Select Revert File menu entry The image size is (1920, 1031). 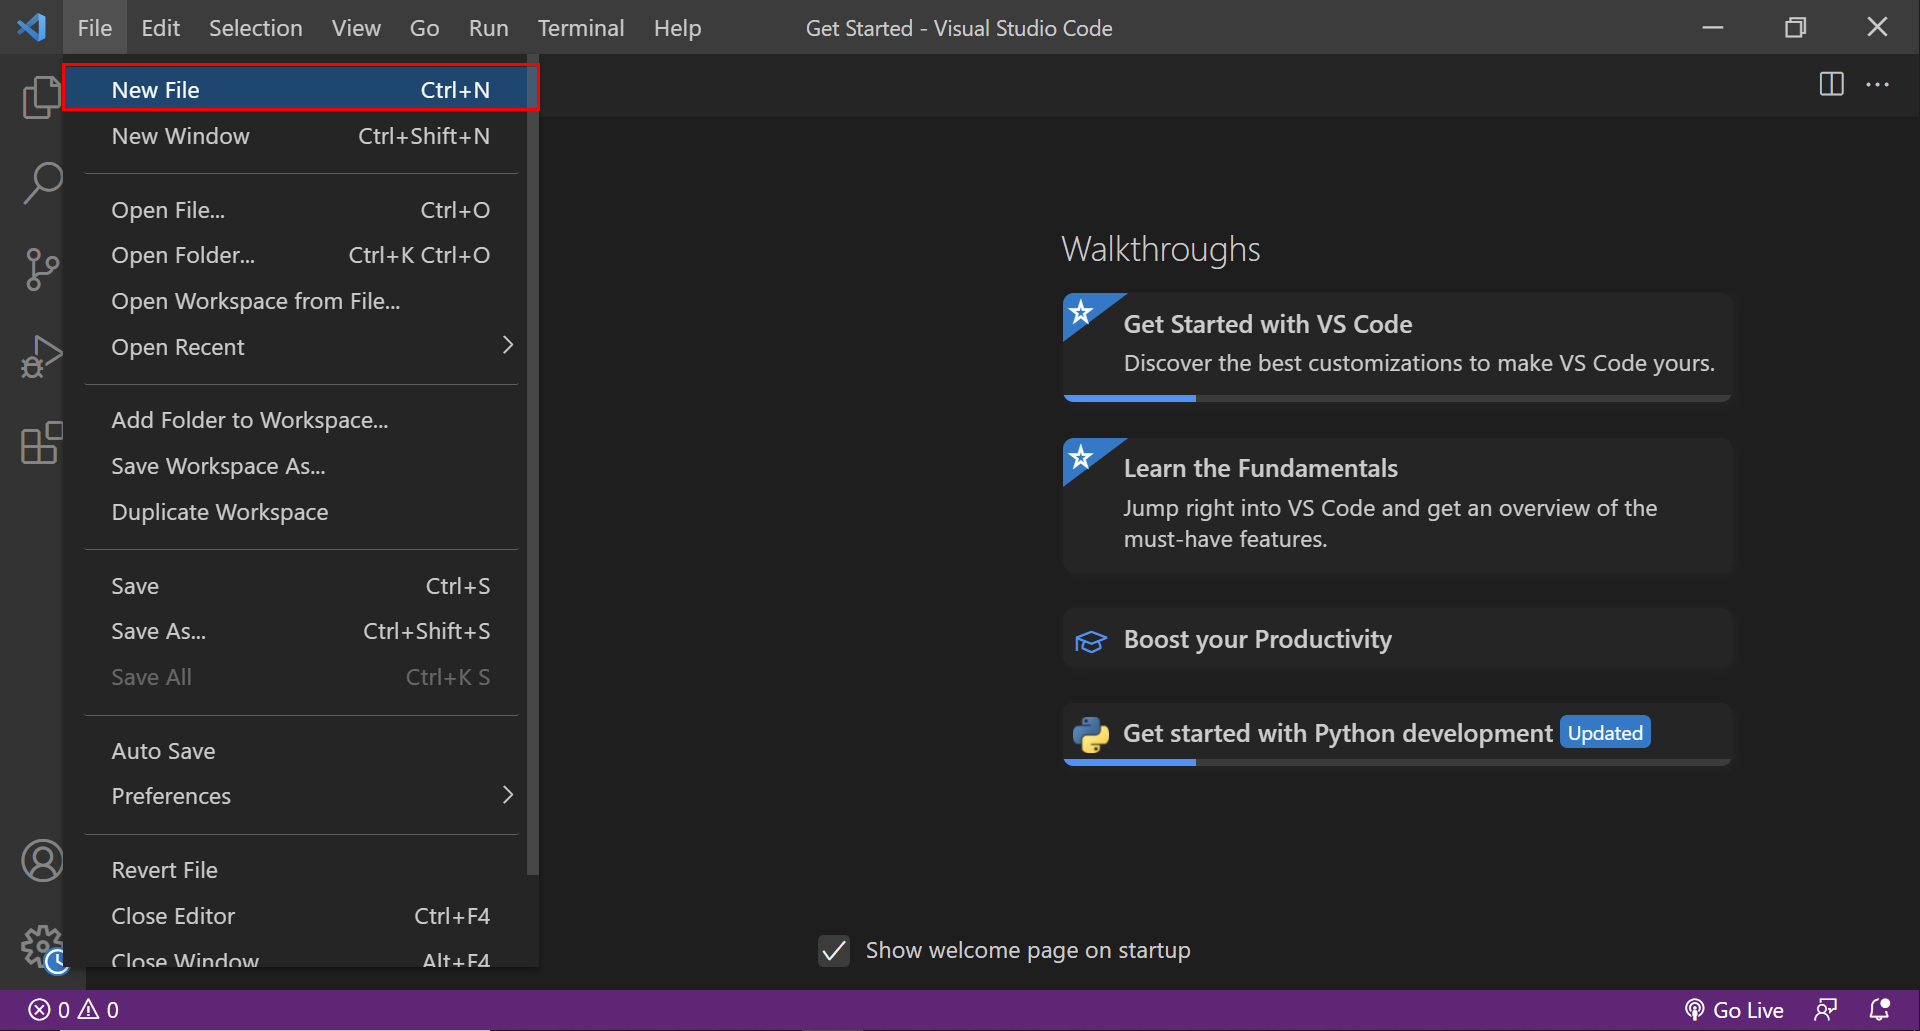(x=301, y=870)
